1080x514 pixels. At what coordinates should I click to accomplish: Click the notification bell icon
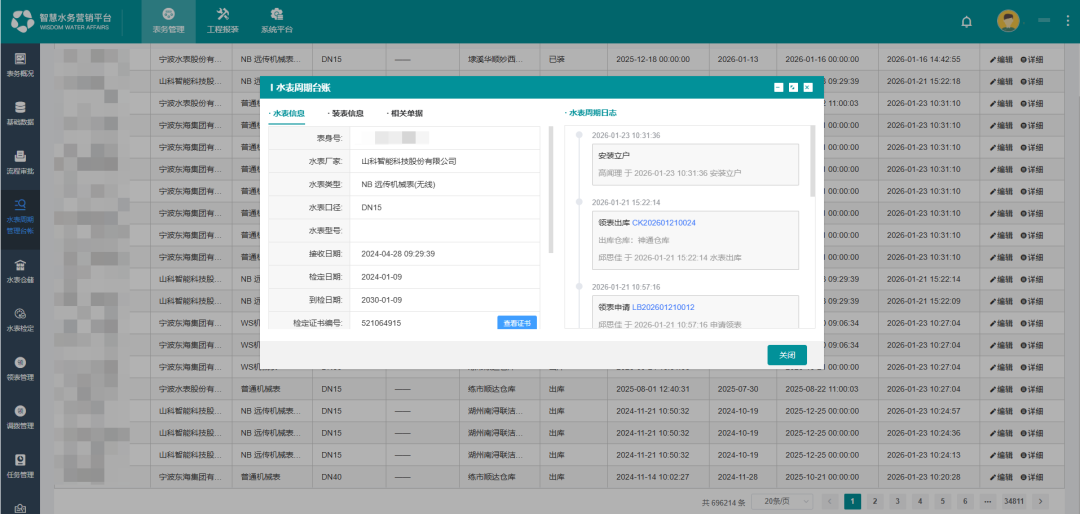tap(966, 21)
